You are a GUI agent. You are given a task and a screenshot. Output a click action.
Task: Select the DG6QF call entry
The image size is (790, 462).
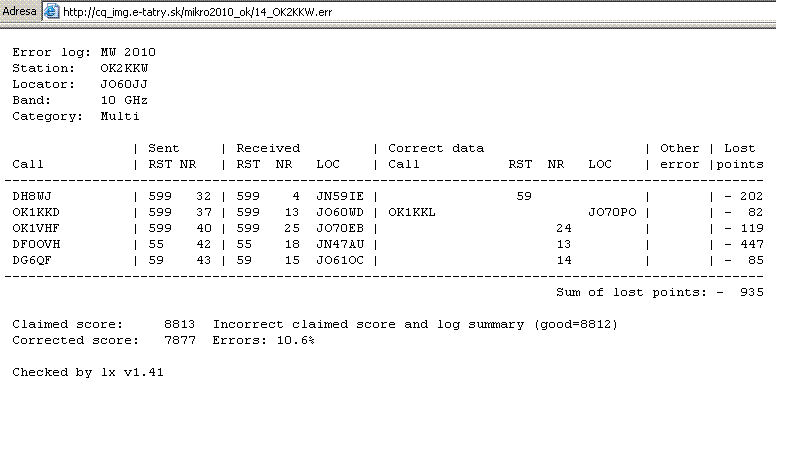point(32,260)
